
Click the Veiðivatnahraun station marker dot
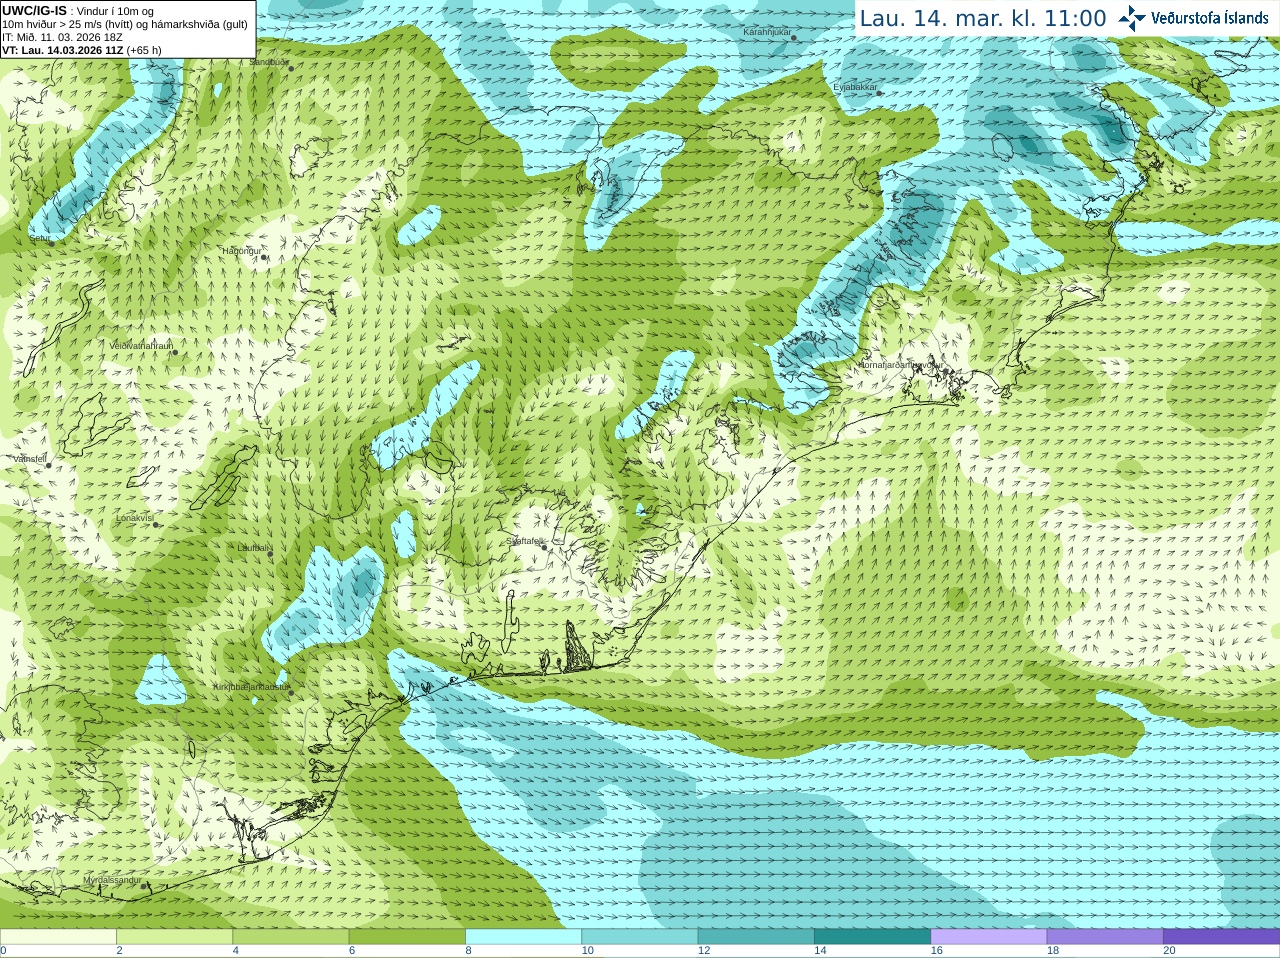[174, 352]
